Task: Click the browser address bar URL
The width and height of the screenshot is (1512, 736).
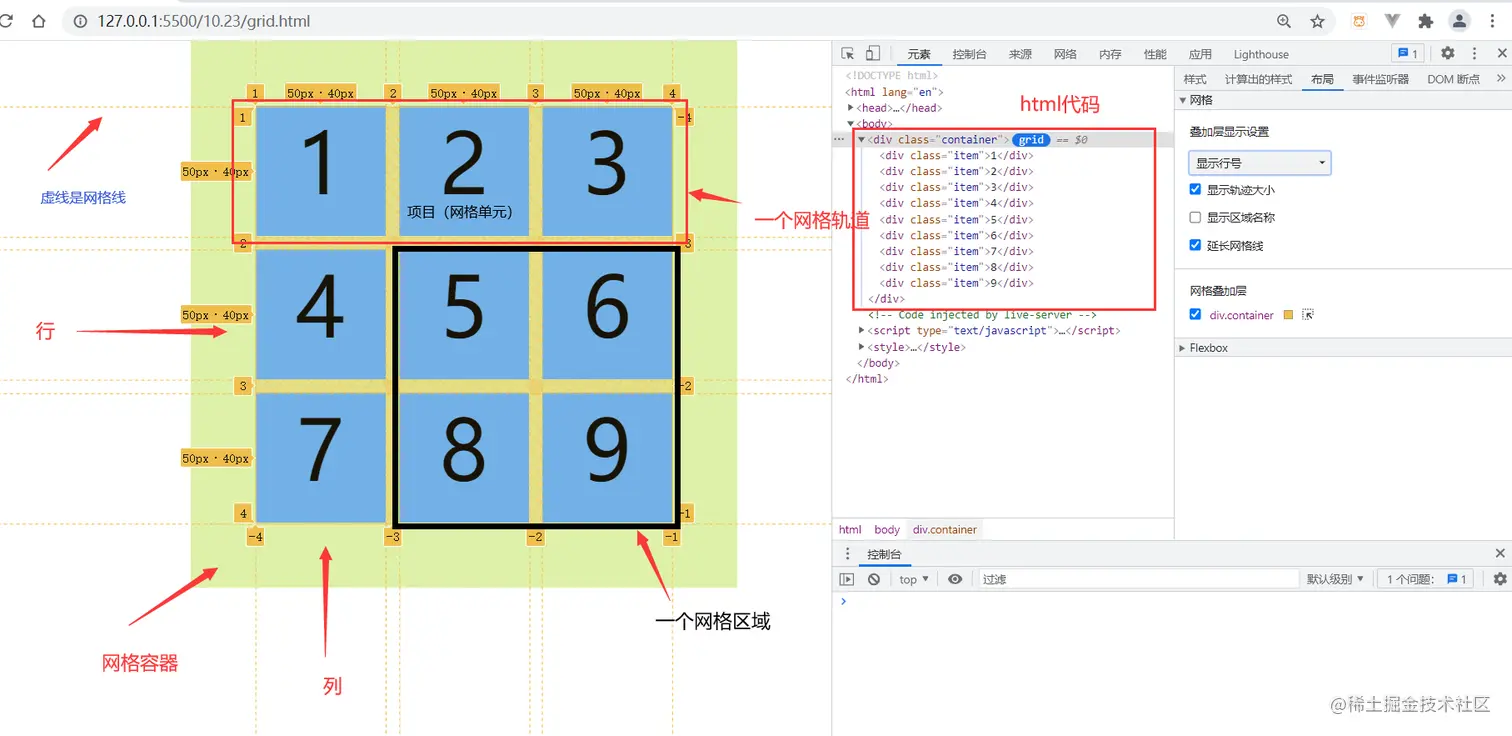Action: pos(204,21)
